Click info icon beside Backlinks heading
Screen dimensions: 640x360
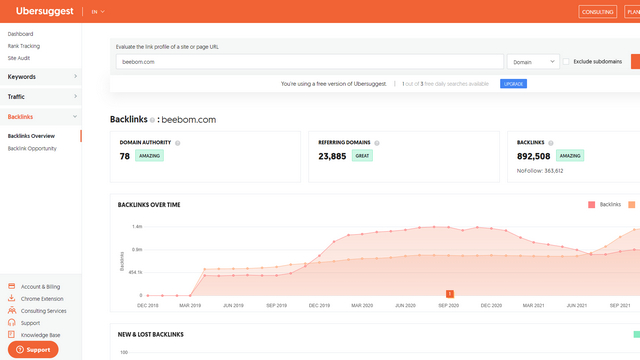pos(152,120)
